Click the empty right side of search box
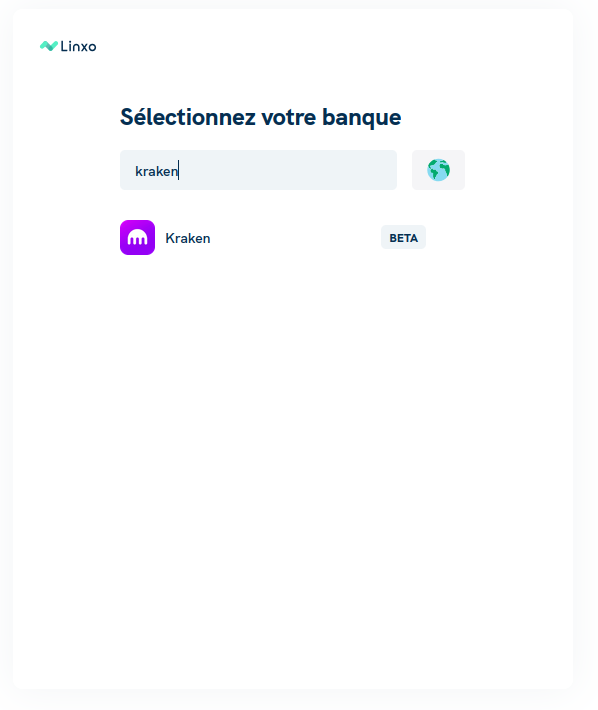The image size is (598, 710). (290, 170)
